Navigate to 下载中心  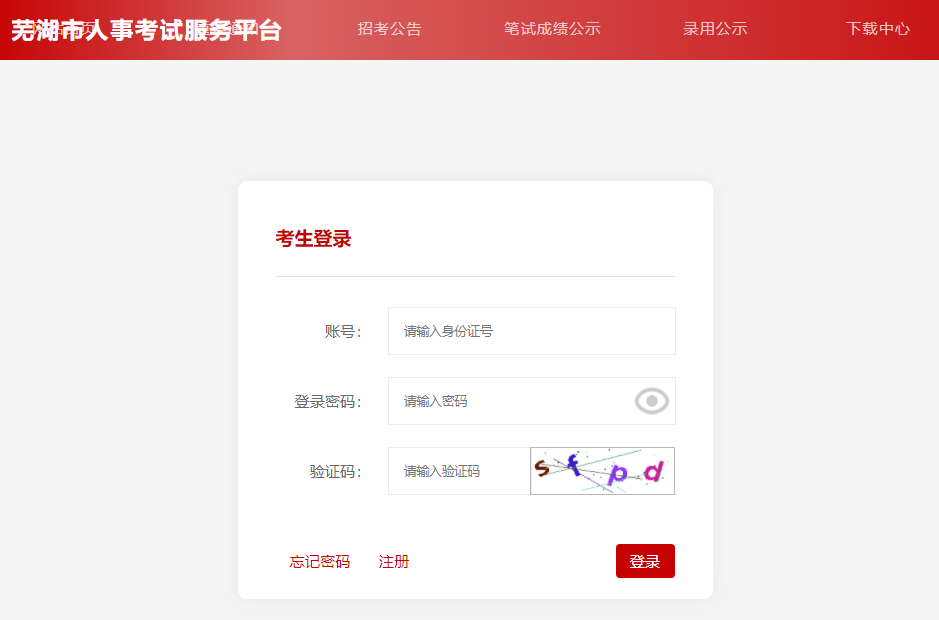[877, 29]
